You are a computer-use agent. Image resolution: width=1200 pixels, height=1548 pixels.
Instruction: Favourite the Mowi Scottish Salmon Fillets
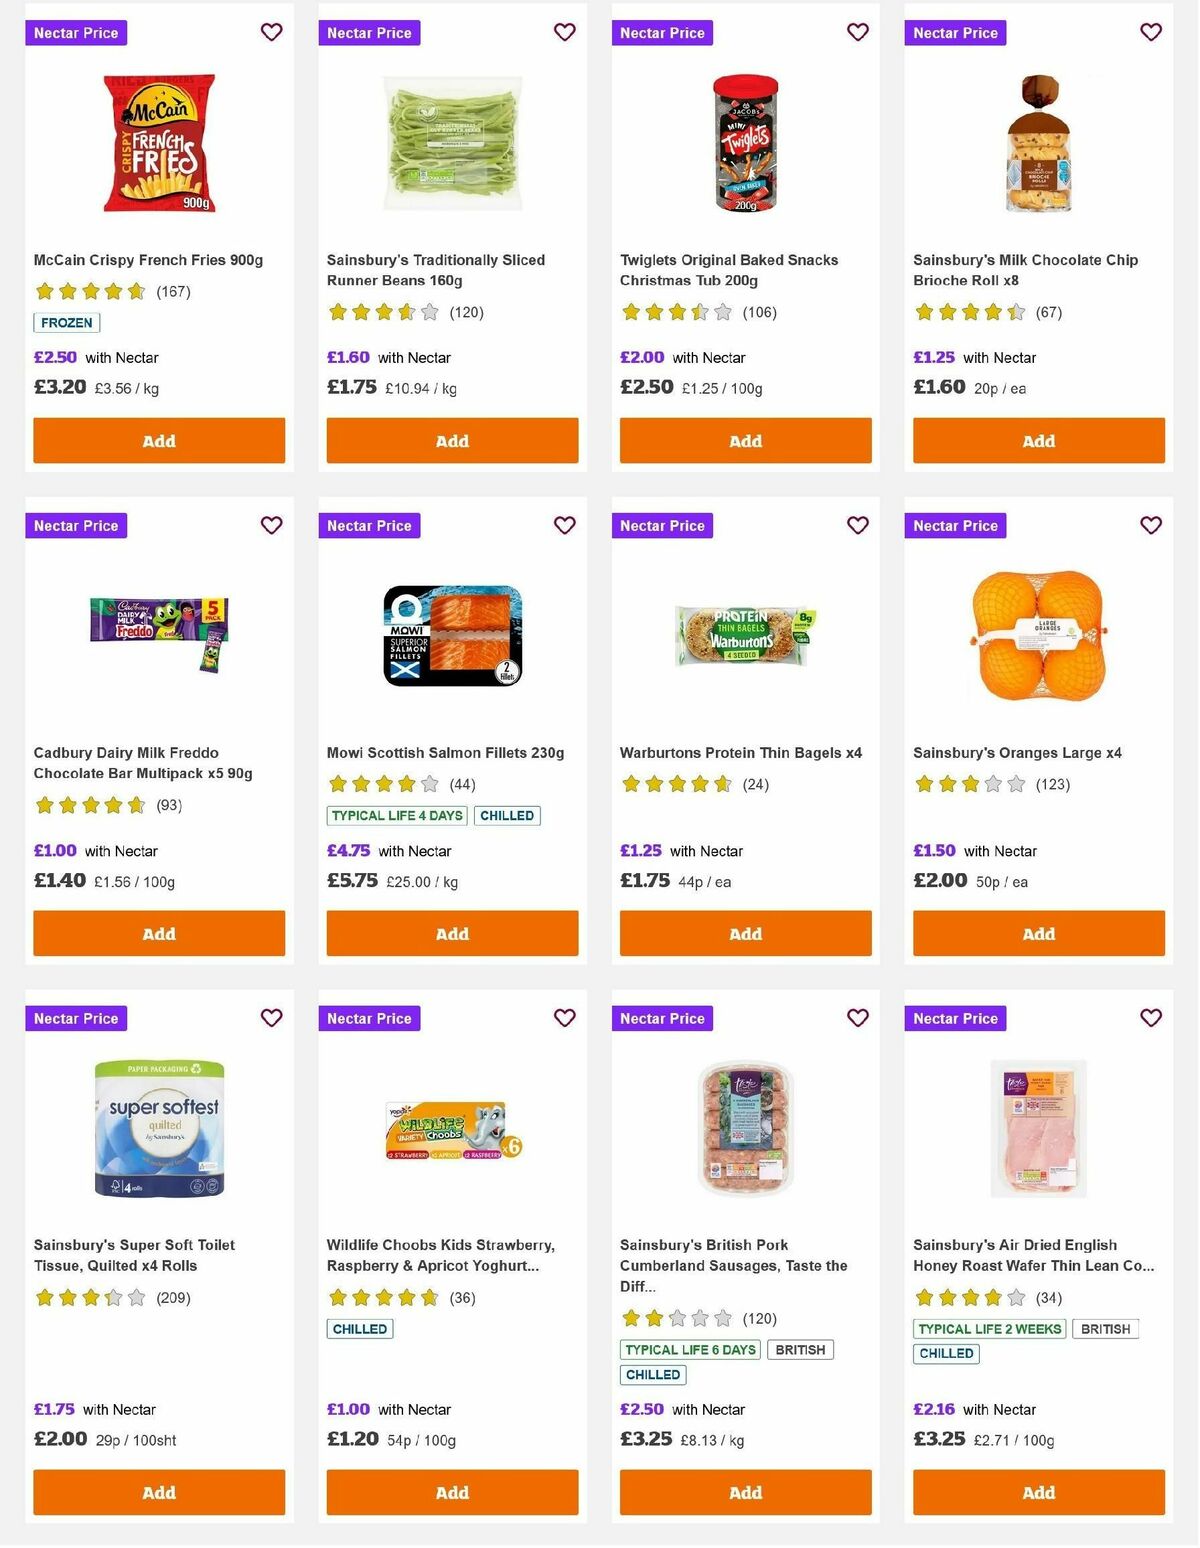click(x=564, y=525)
